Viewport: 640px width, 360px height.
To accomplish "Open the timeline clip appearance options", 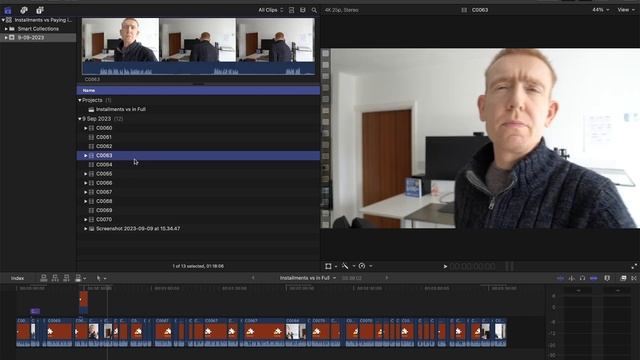I will pos(607,278).
